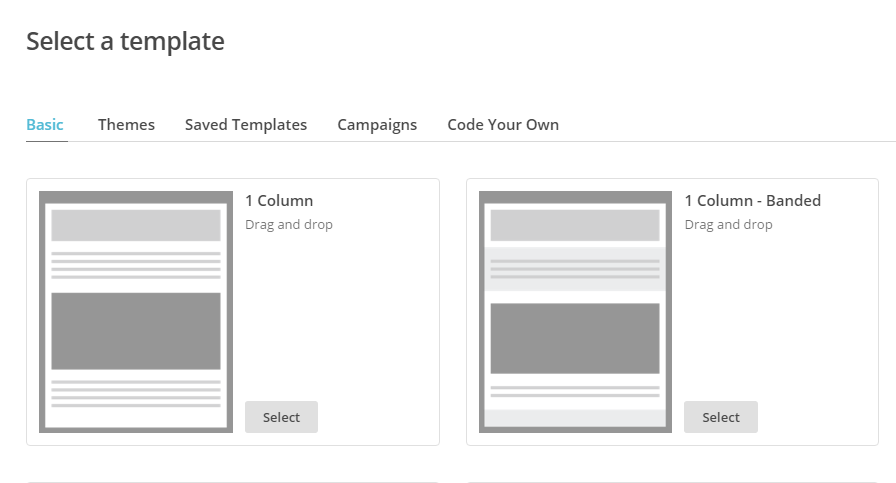Click 'Drag and drop' under 1 Column
The width and height of the screenshot is (896, 483).
pos(289,225)
